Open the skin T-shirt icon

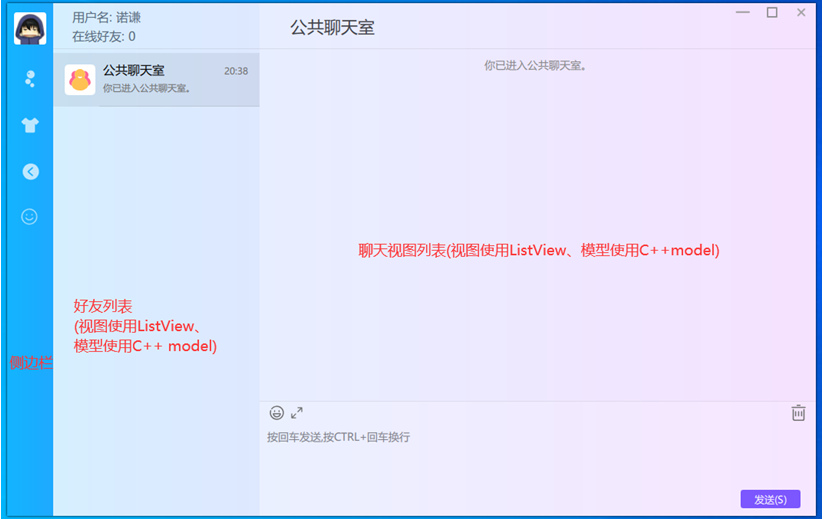coord(30,125)
